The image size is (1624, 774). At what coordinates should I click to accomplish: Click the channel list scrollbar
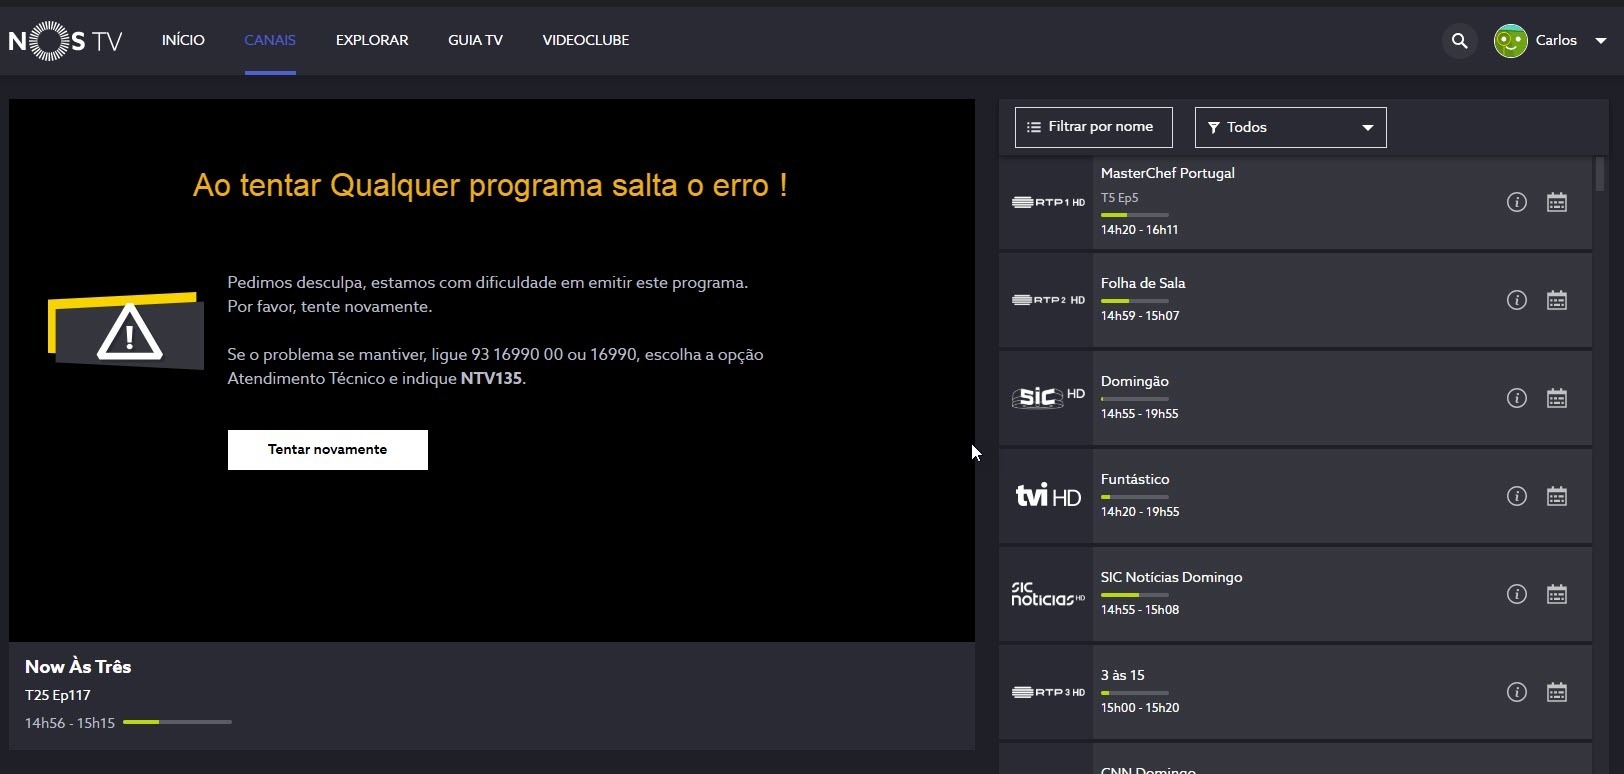[1600, 174]
